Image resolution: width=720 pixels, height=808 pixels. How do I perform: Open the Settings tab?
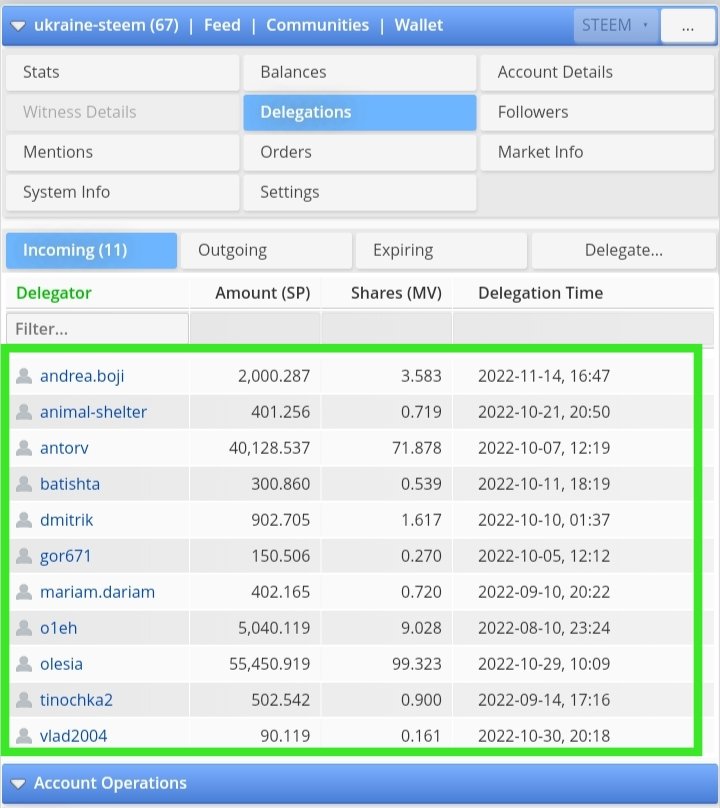pyautogui.click(x=360, y=192)
